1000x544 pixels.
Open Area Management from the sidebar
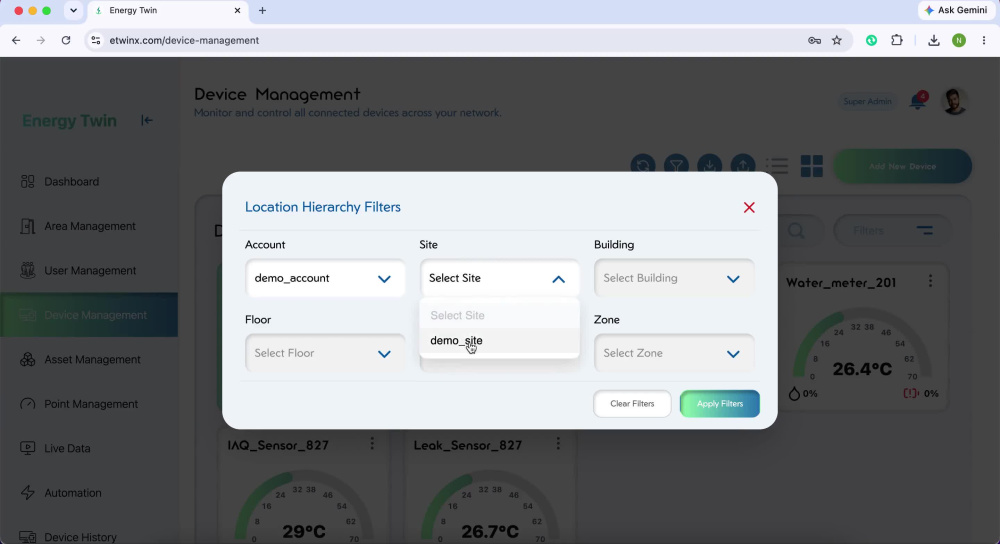point(89,226)
